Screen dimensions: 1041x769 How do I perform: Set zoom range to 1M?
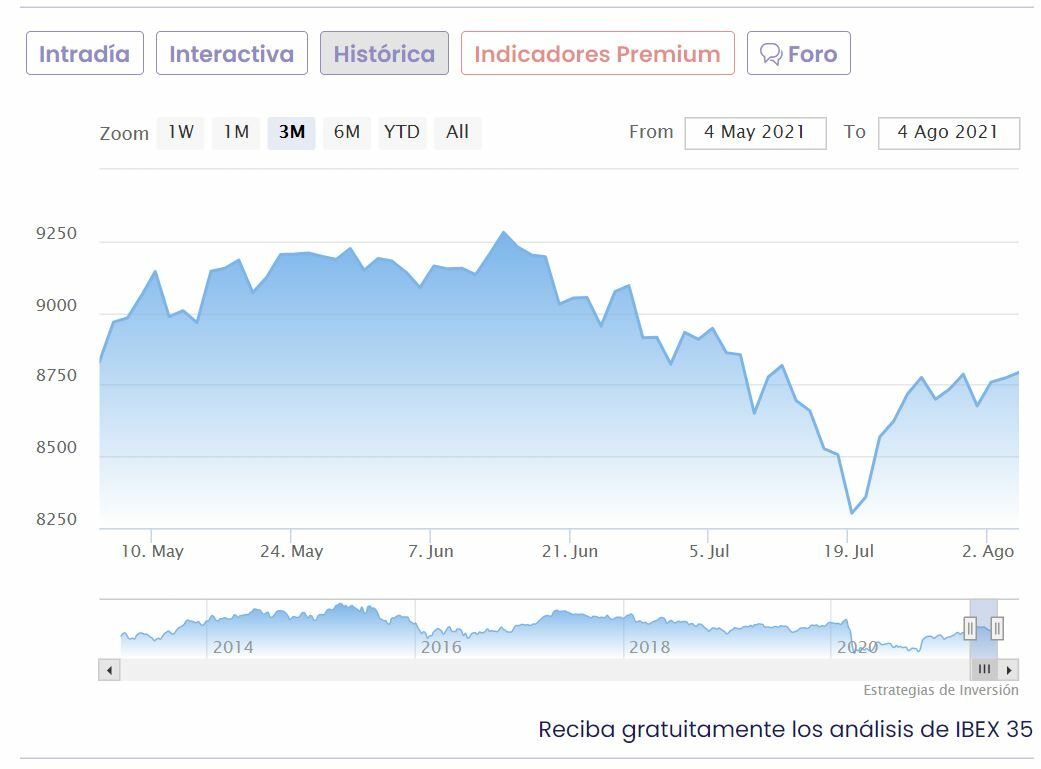point(236,132)
